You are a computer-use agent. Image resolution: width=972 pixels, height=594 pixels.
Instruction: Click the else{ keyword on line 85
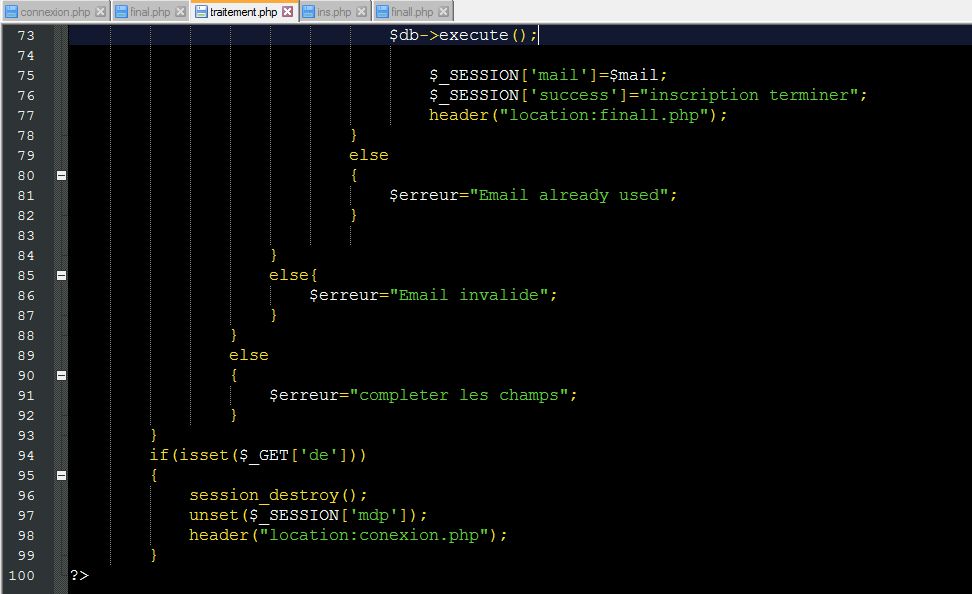(x=293, y=275)
